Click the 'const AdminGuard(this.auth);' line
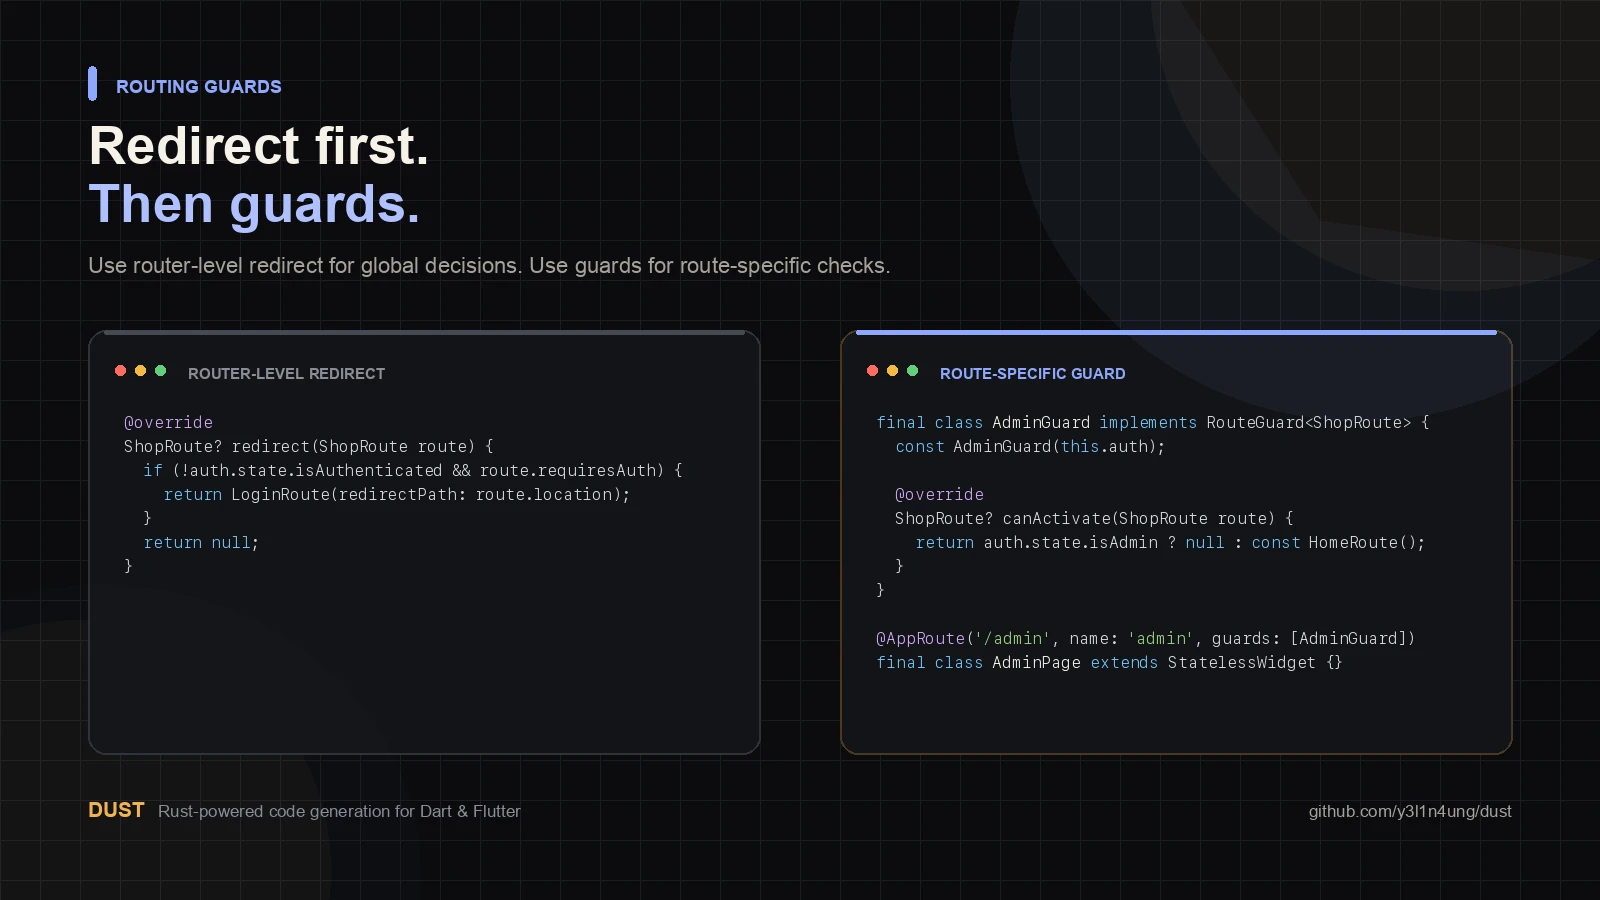This screenshot has width=1600, height=900. 1030,446
